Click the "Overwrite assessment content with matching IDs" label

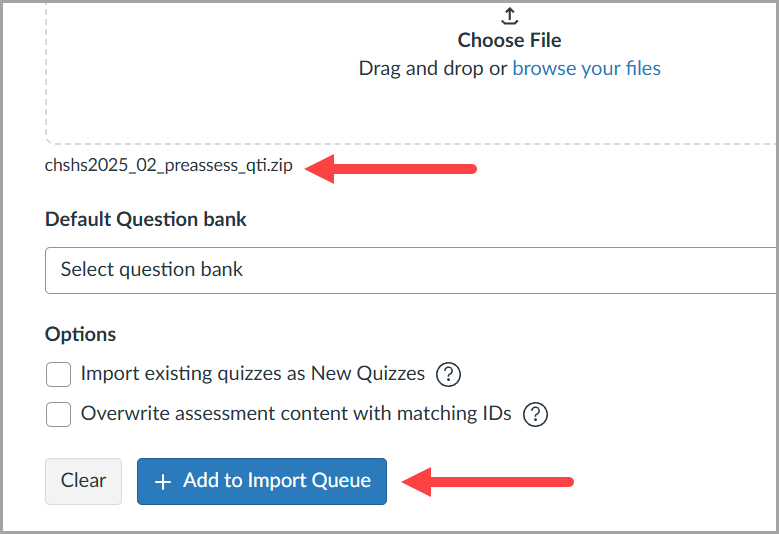[x=296, y=413]
